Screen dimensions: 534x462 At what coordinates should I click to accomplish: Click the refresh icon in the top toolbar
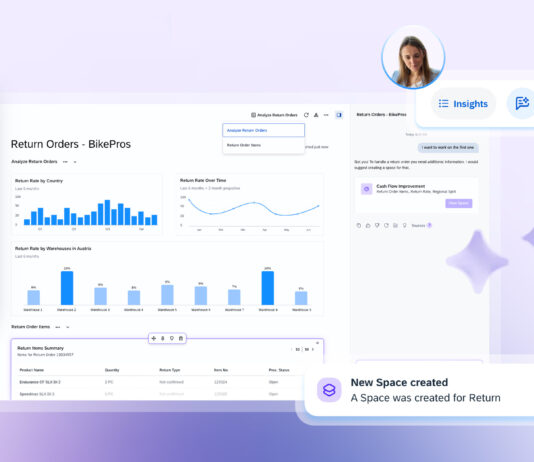306,115
